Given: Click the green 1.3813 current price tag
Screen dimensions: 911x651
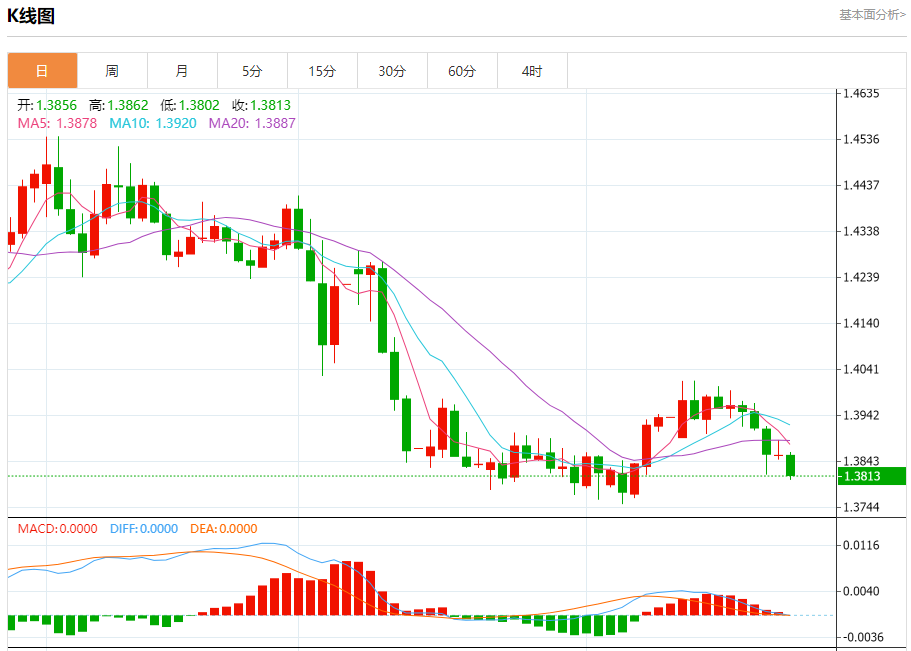Looking at the screenshot, I should point(871,476).
